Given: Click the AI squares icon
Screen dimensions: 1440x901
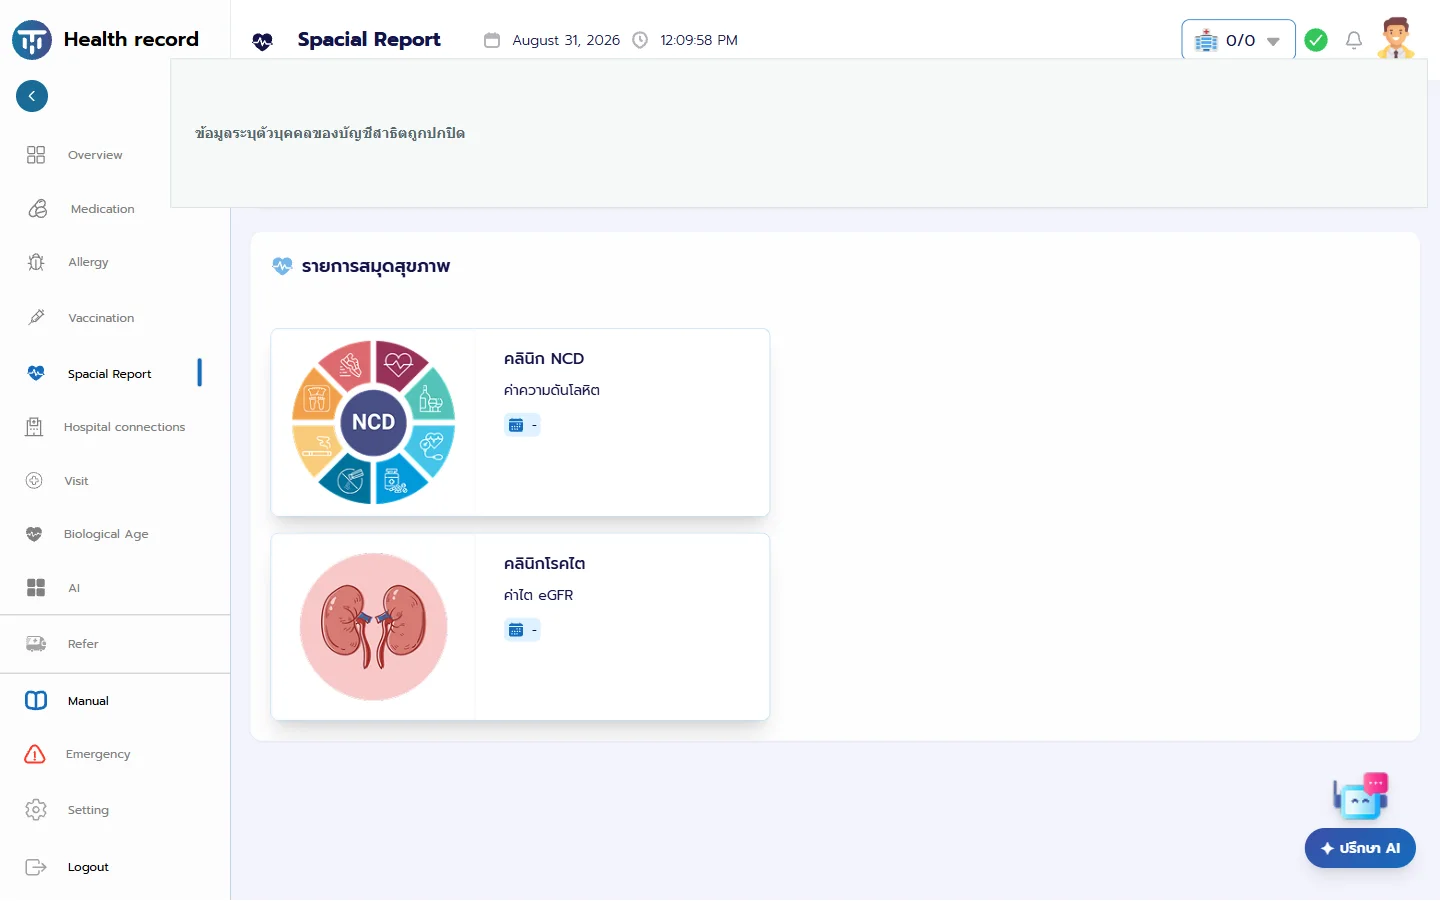Looking at the screenshot, I should pyautogui.click(x=36, y=588).
